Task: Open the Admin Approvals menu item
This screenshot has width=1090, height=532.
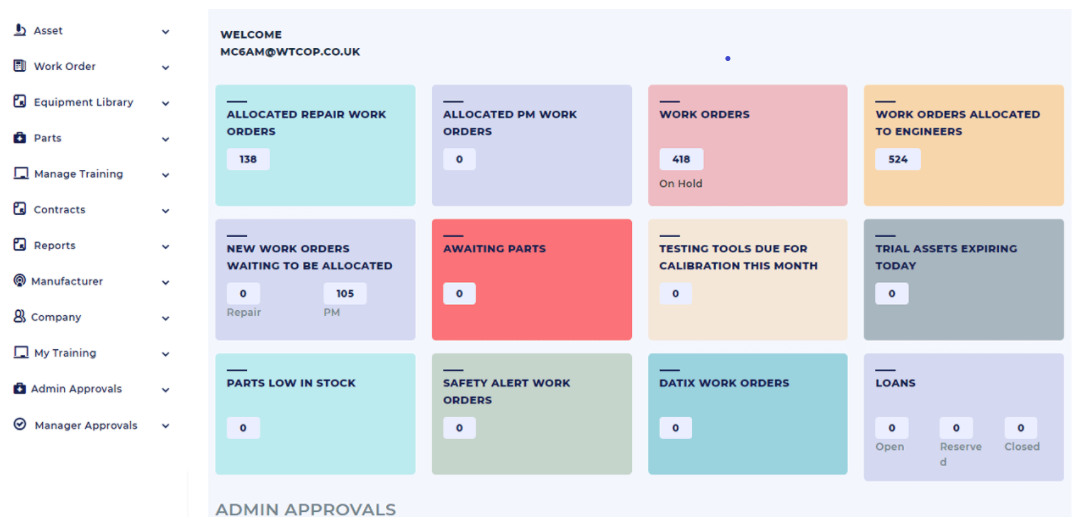Action: [x=76, y=389]
